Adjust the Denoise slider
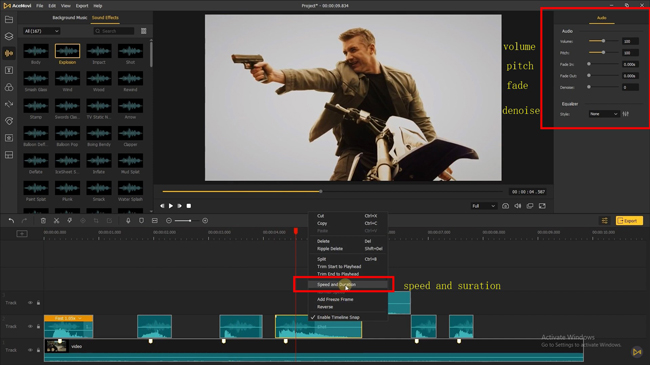This screenshot has width=650, height=365. [x=604, y=87]
